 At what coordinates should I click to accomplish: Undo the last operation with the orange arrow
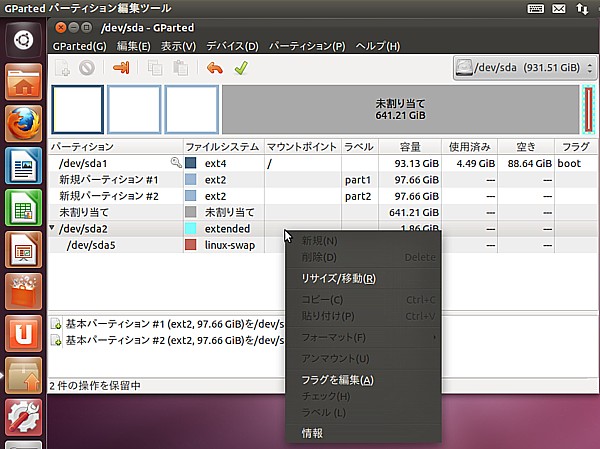point(215,68)
